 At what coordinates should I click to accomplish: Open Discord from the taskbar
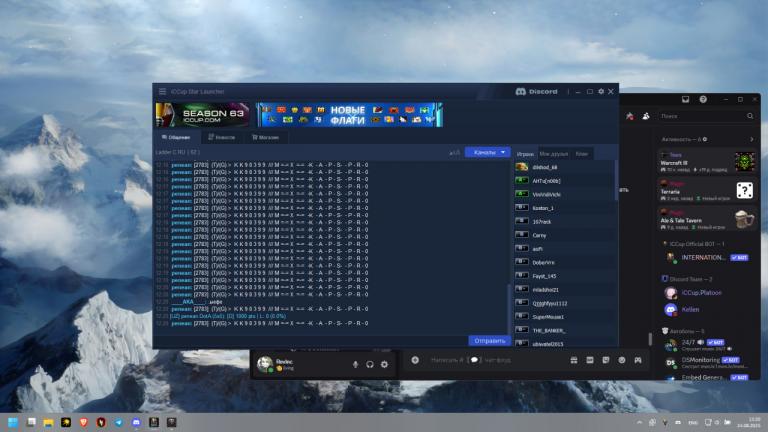[x=136, y=422]
